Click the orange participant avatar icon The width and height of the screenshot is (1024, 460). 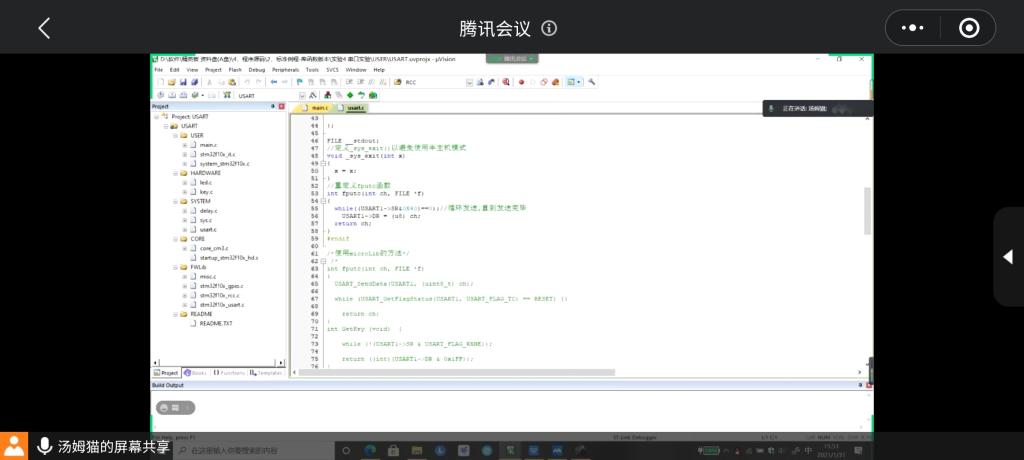pyautogui.click(x=14, y=447)
